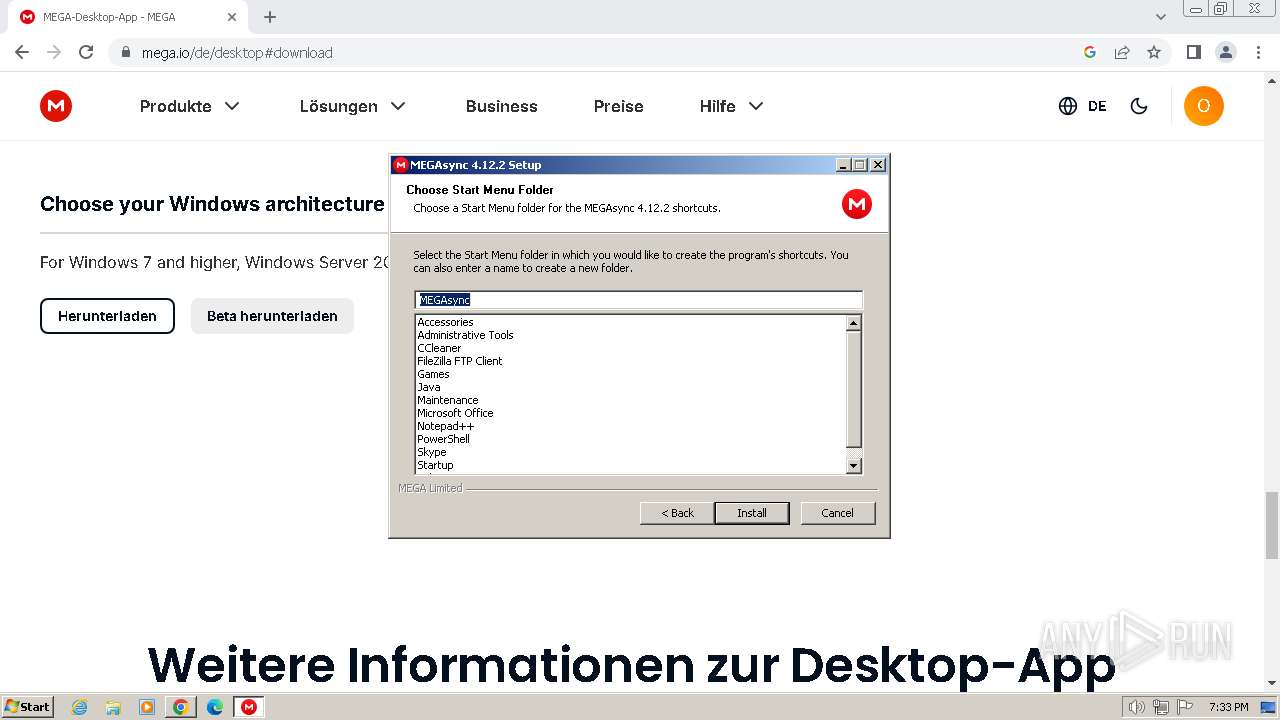The width and height of the screenshot is (1280, 720).
Task: Open the Preise page
Action: (x=618, y=106)
